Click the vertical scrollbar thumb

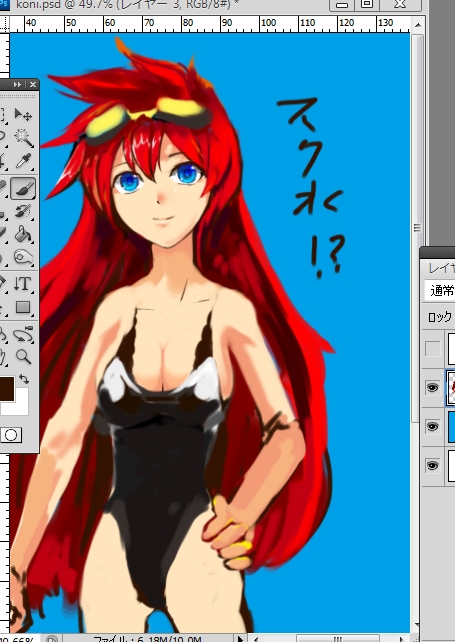click(417, 227)
